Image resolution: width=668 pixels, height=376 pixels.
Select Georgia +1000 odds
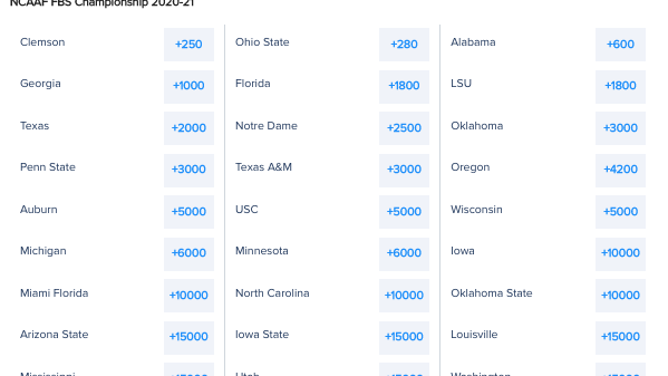tap(189, 86)
